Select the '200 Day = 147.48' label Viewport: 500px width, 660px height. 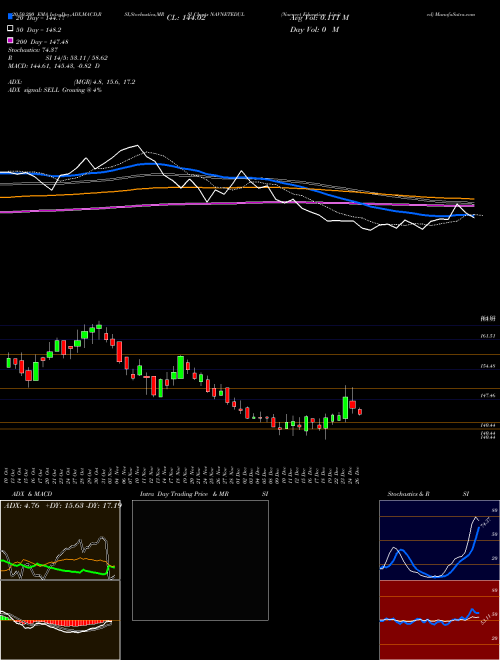tap(42, 42)
